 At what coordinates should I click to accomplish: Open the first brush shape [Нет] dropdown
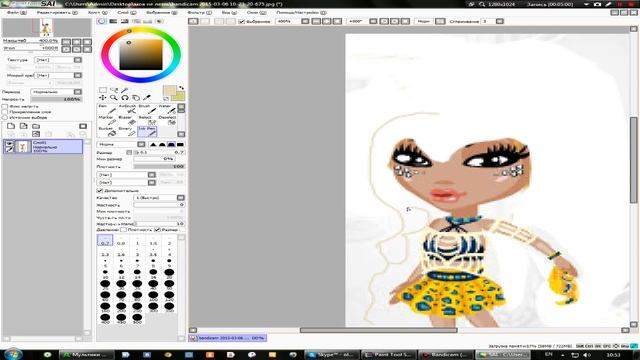click(151, 175)
